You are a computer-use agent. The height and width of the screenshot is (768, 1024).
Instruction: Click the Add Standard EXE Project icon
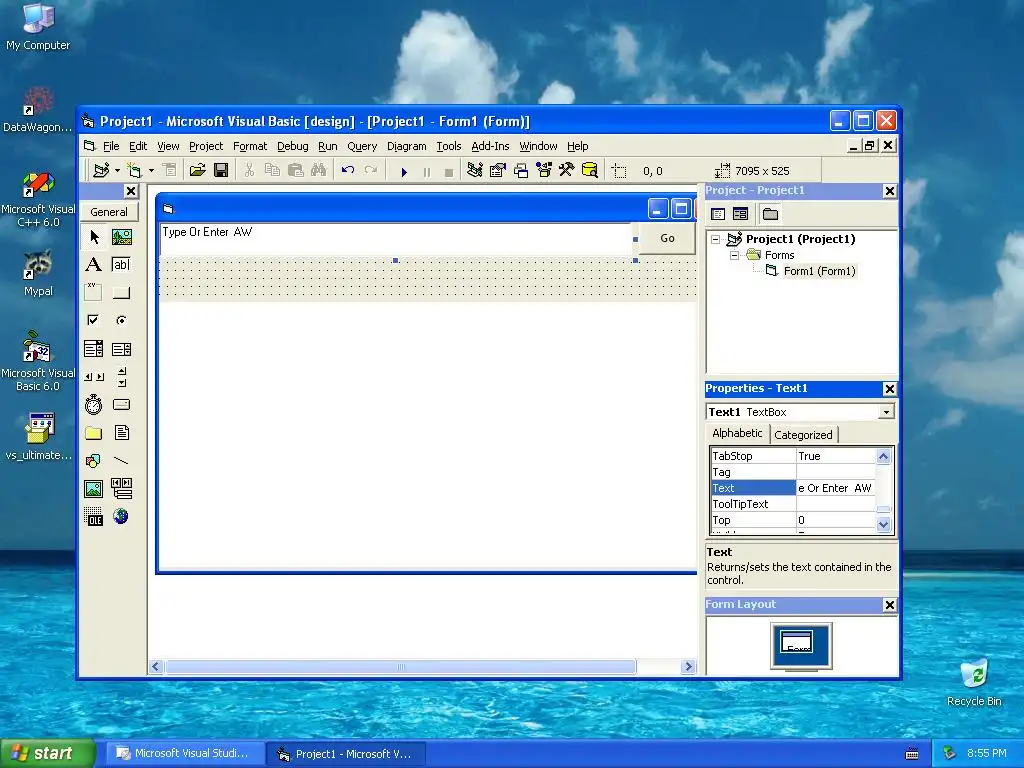[101, 171]
